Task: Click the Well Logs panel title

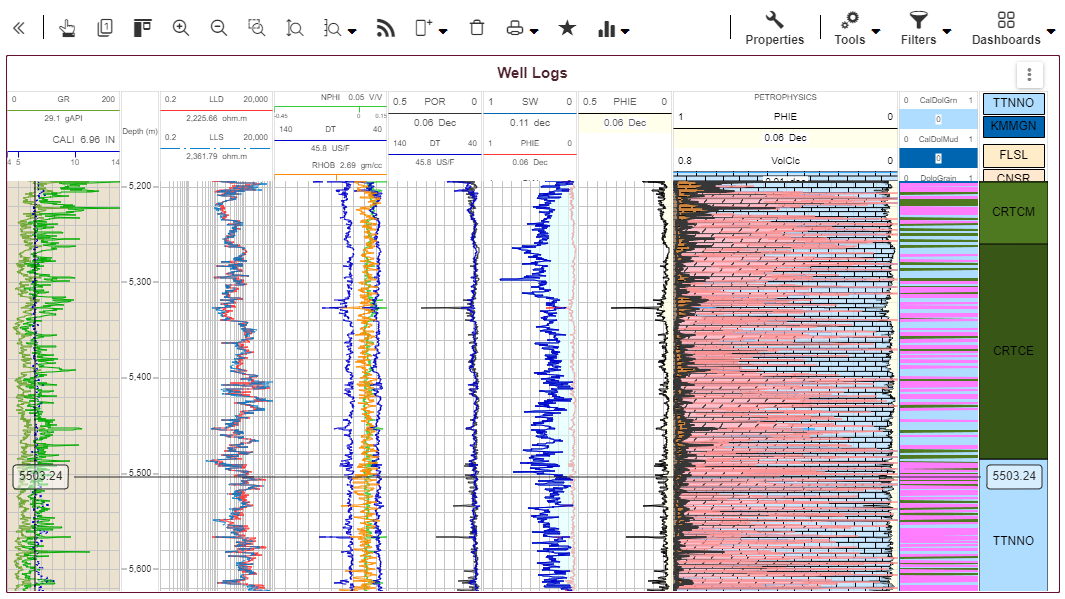Action: (x=532, y=73)
